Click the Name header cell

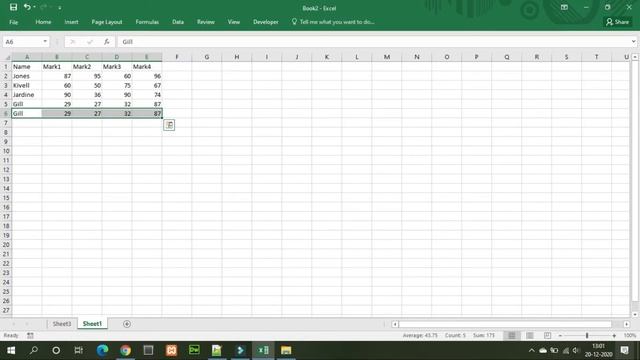(27, 67)
